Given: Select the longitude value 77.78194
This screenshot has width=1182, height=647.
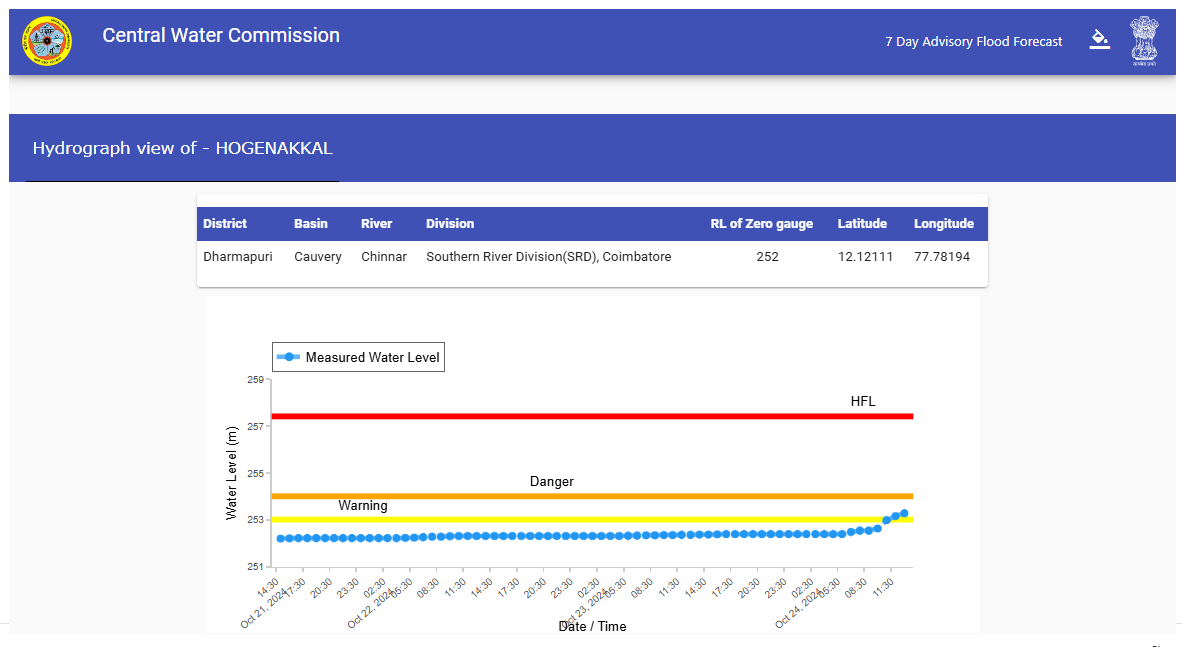Looking at the screenshot, I should coord(942,256).
